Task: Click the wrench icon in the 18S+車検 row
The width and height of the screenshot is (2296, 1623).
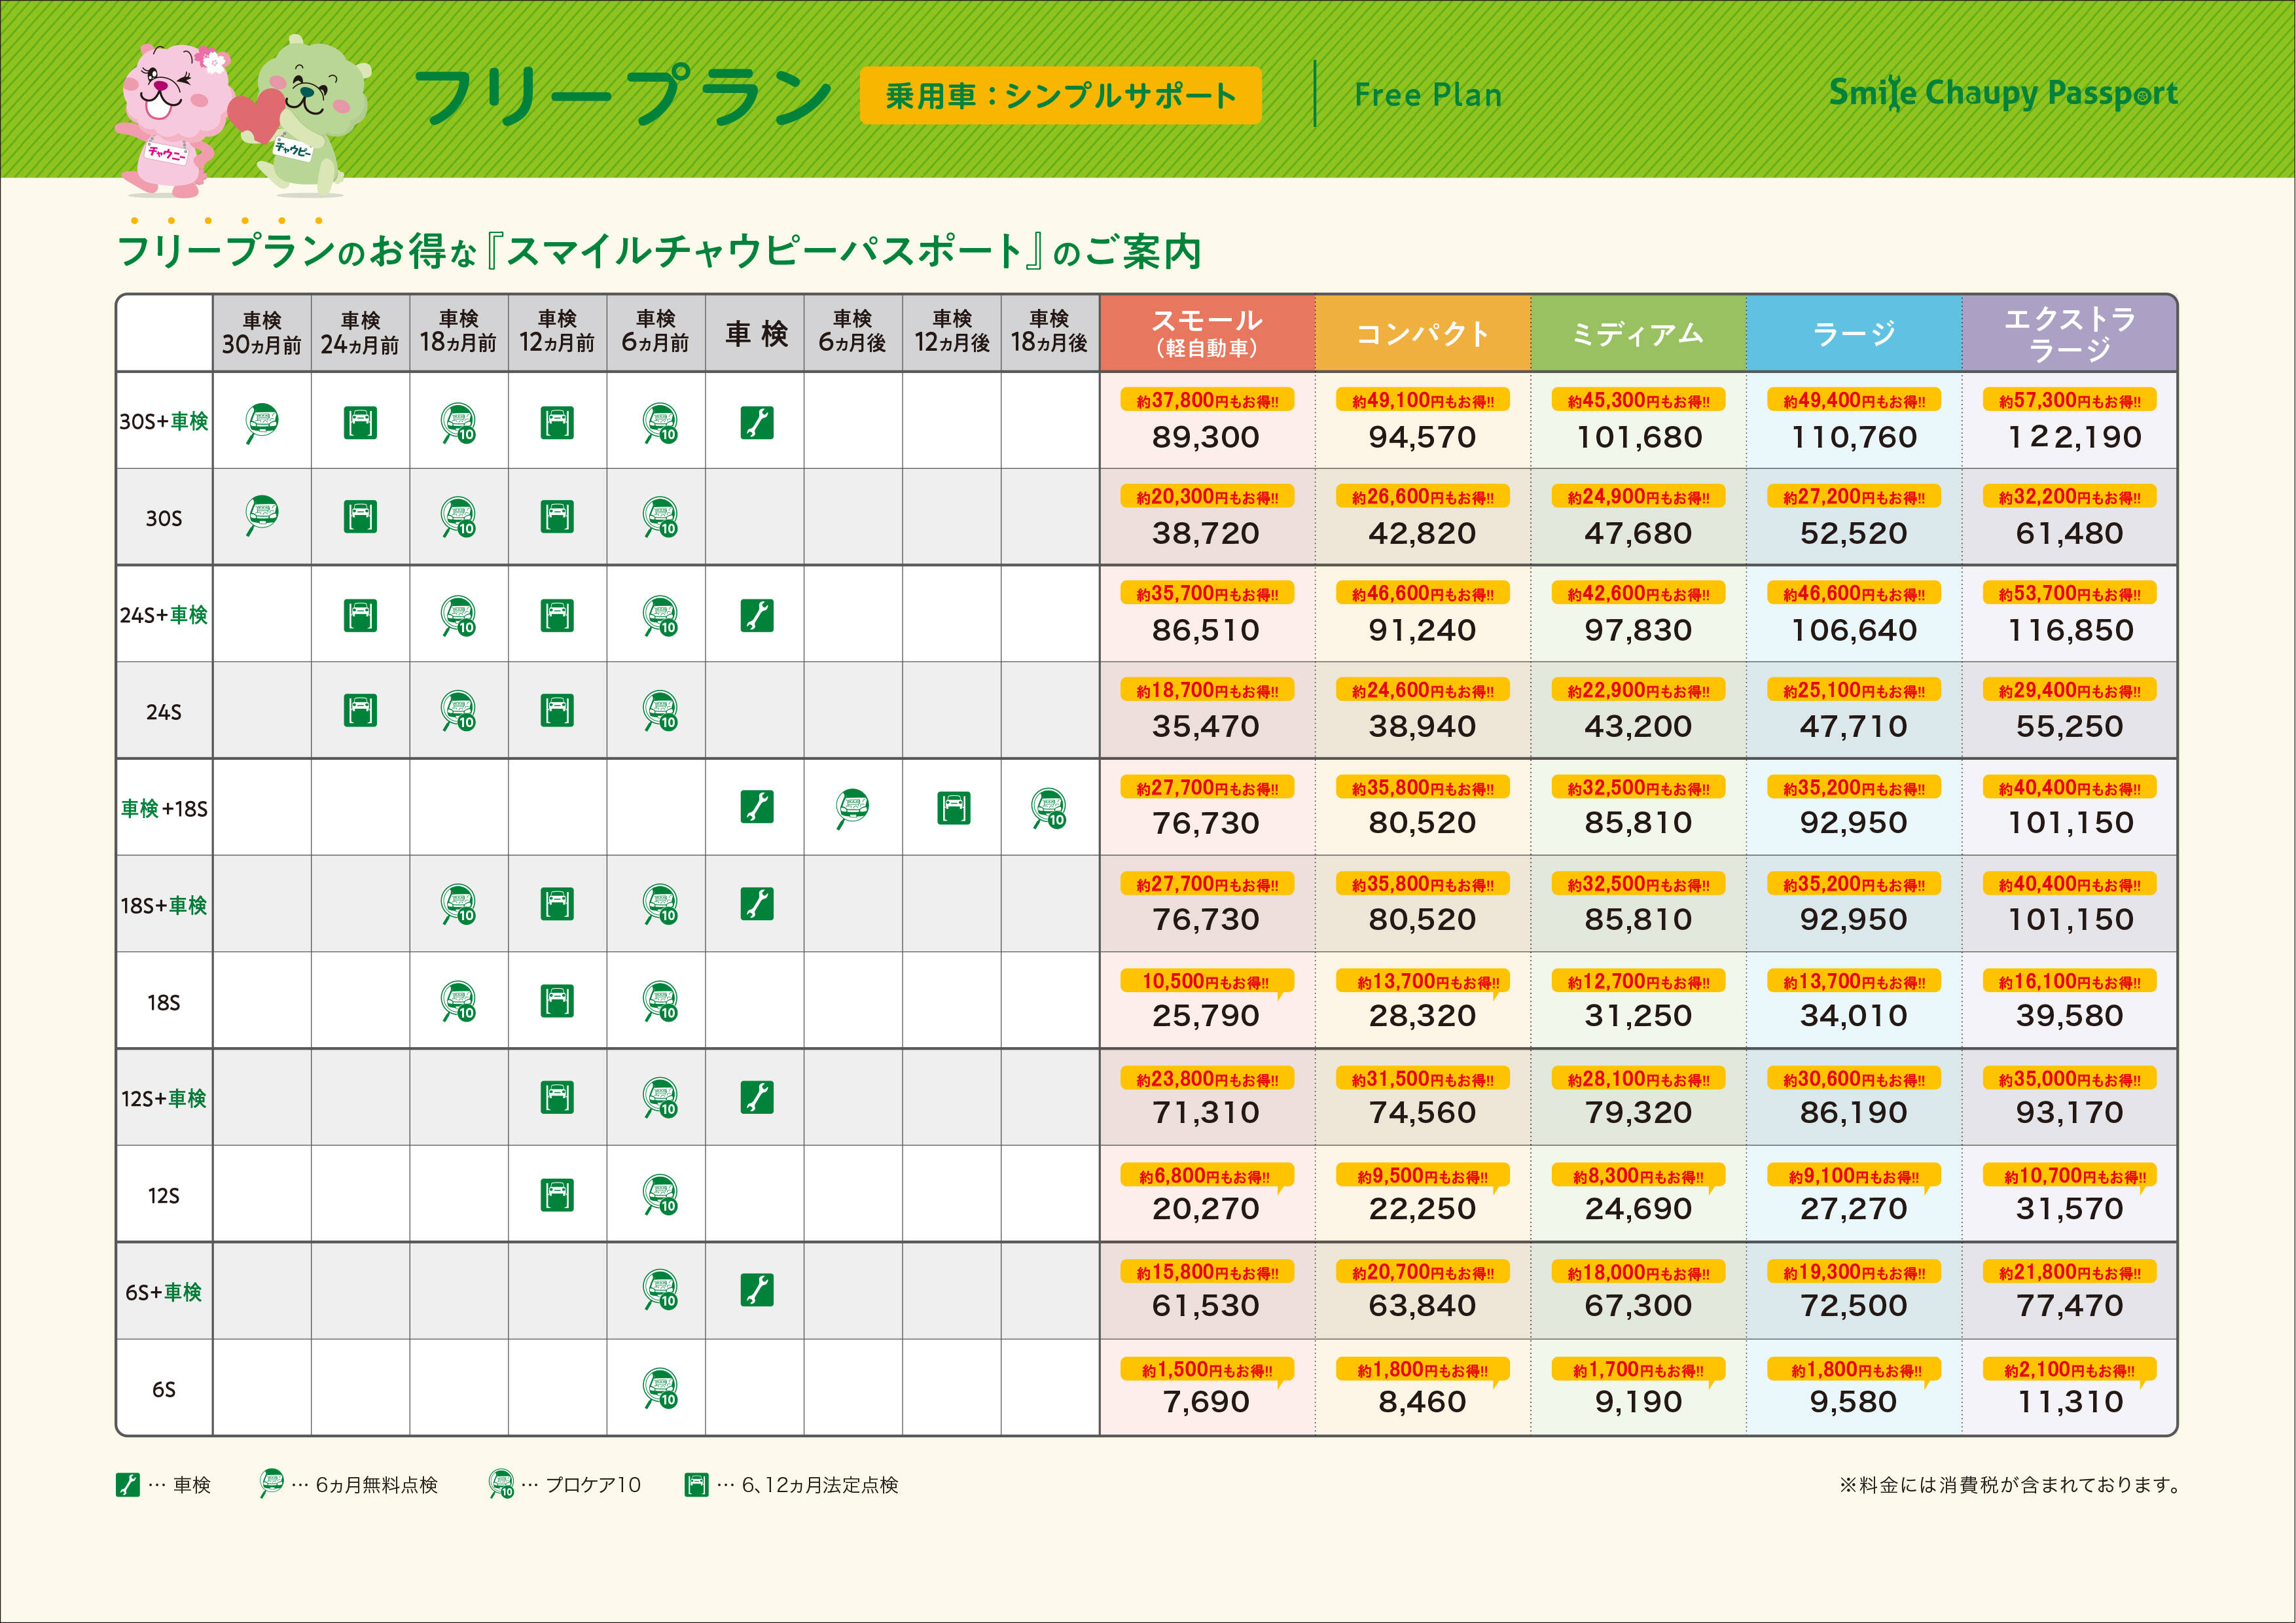Action: [x=757, y=903]
